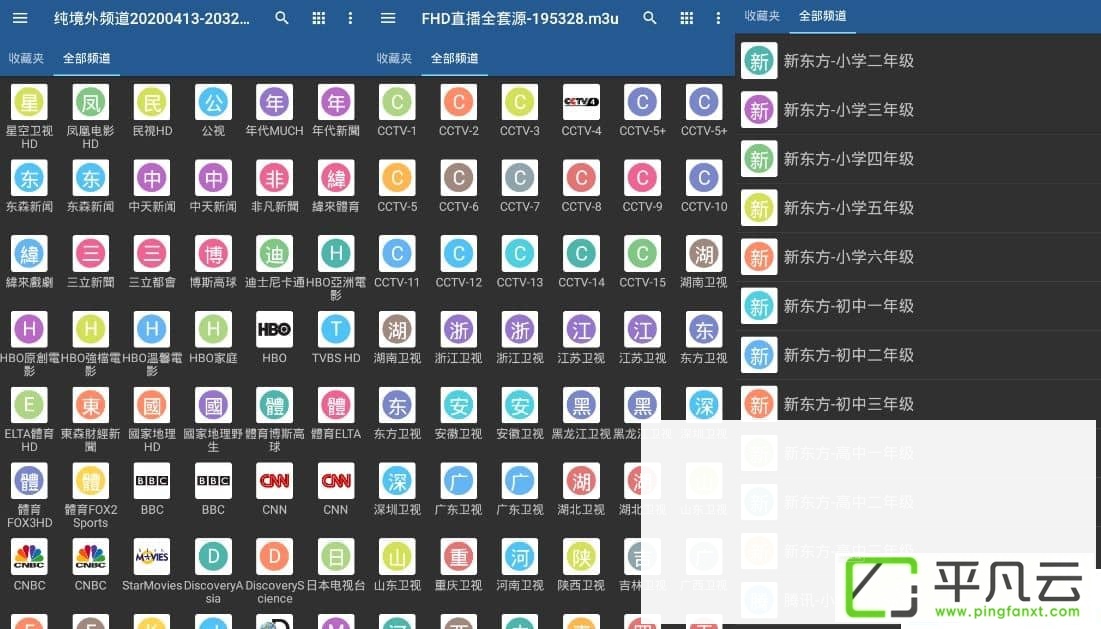Viewport: 1101px width, 629px height.
Task: Open StarMovies channel
Action: (152, 565)
